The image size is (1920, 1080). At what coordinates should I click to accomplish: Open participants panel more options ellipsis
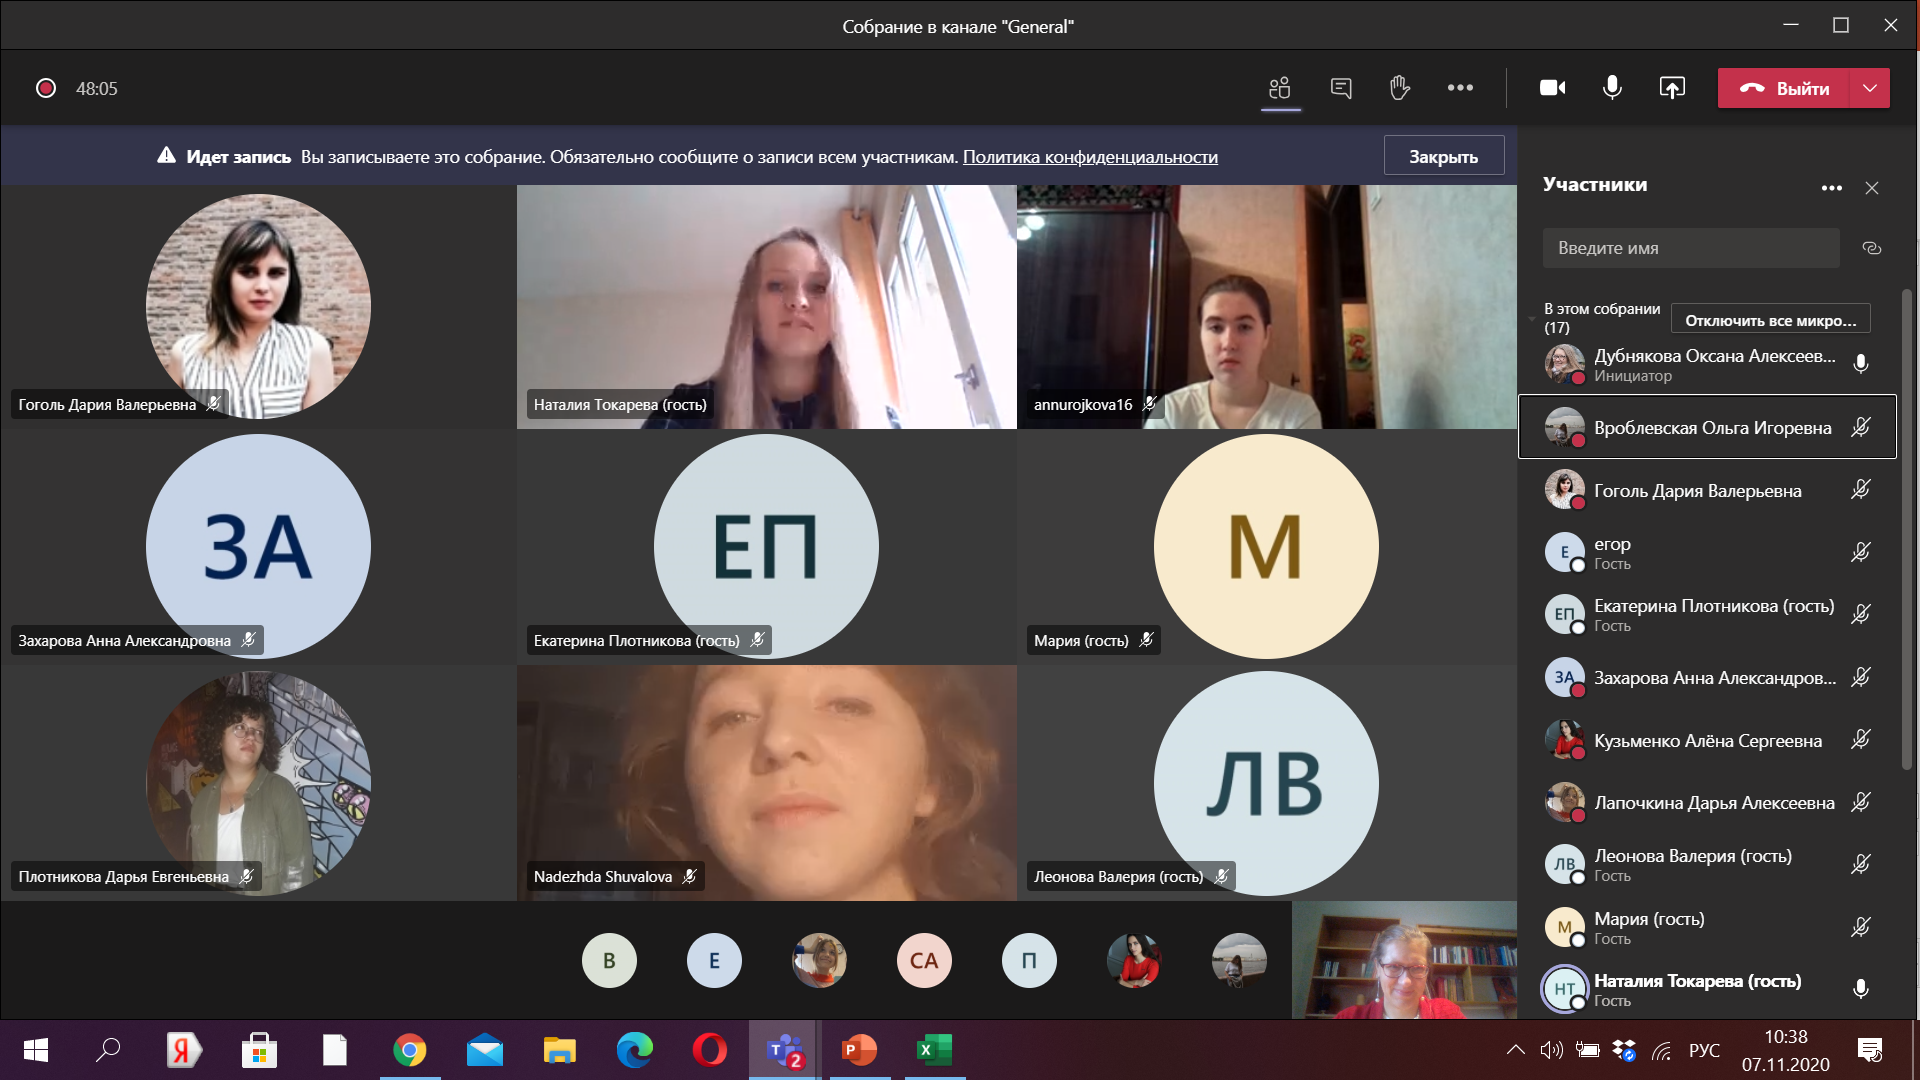click(1831, 188)
